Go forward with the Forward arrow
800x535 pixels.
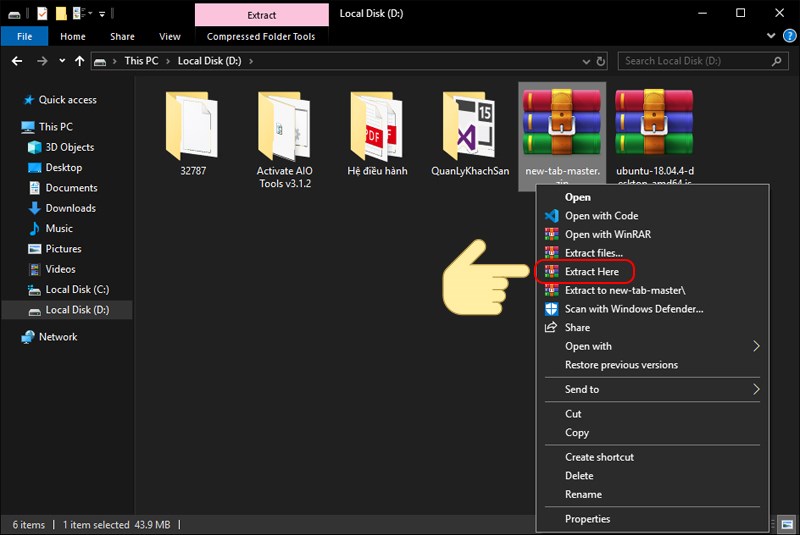pyautogui.click(x=42, y=61)
